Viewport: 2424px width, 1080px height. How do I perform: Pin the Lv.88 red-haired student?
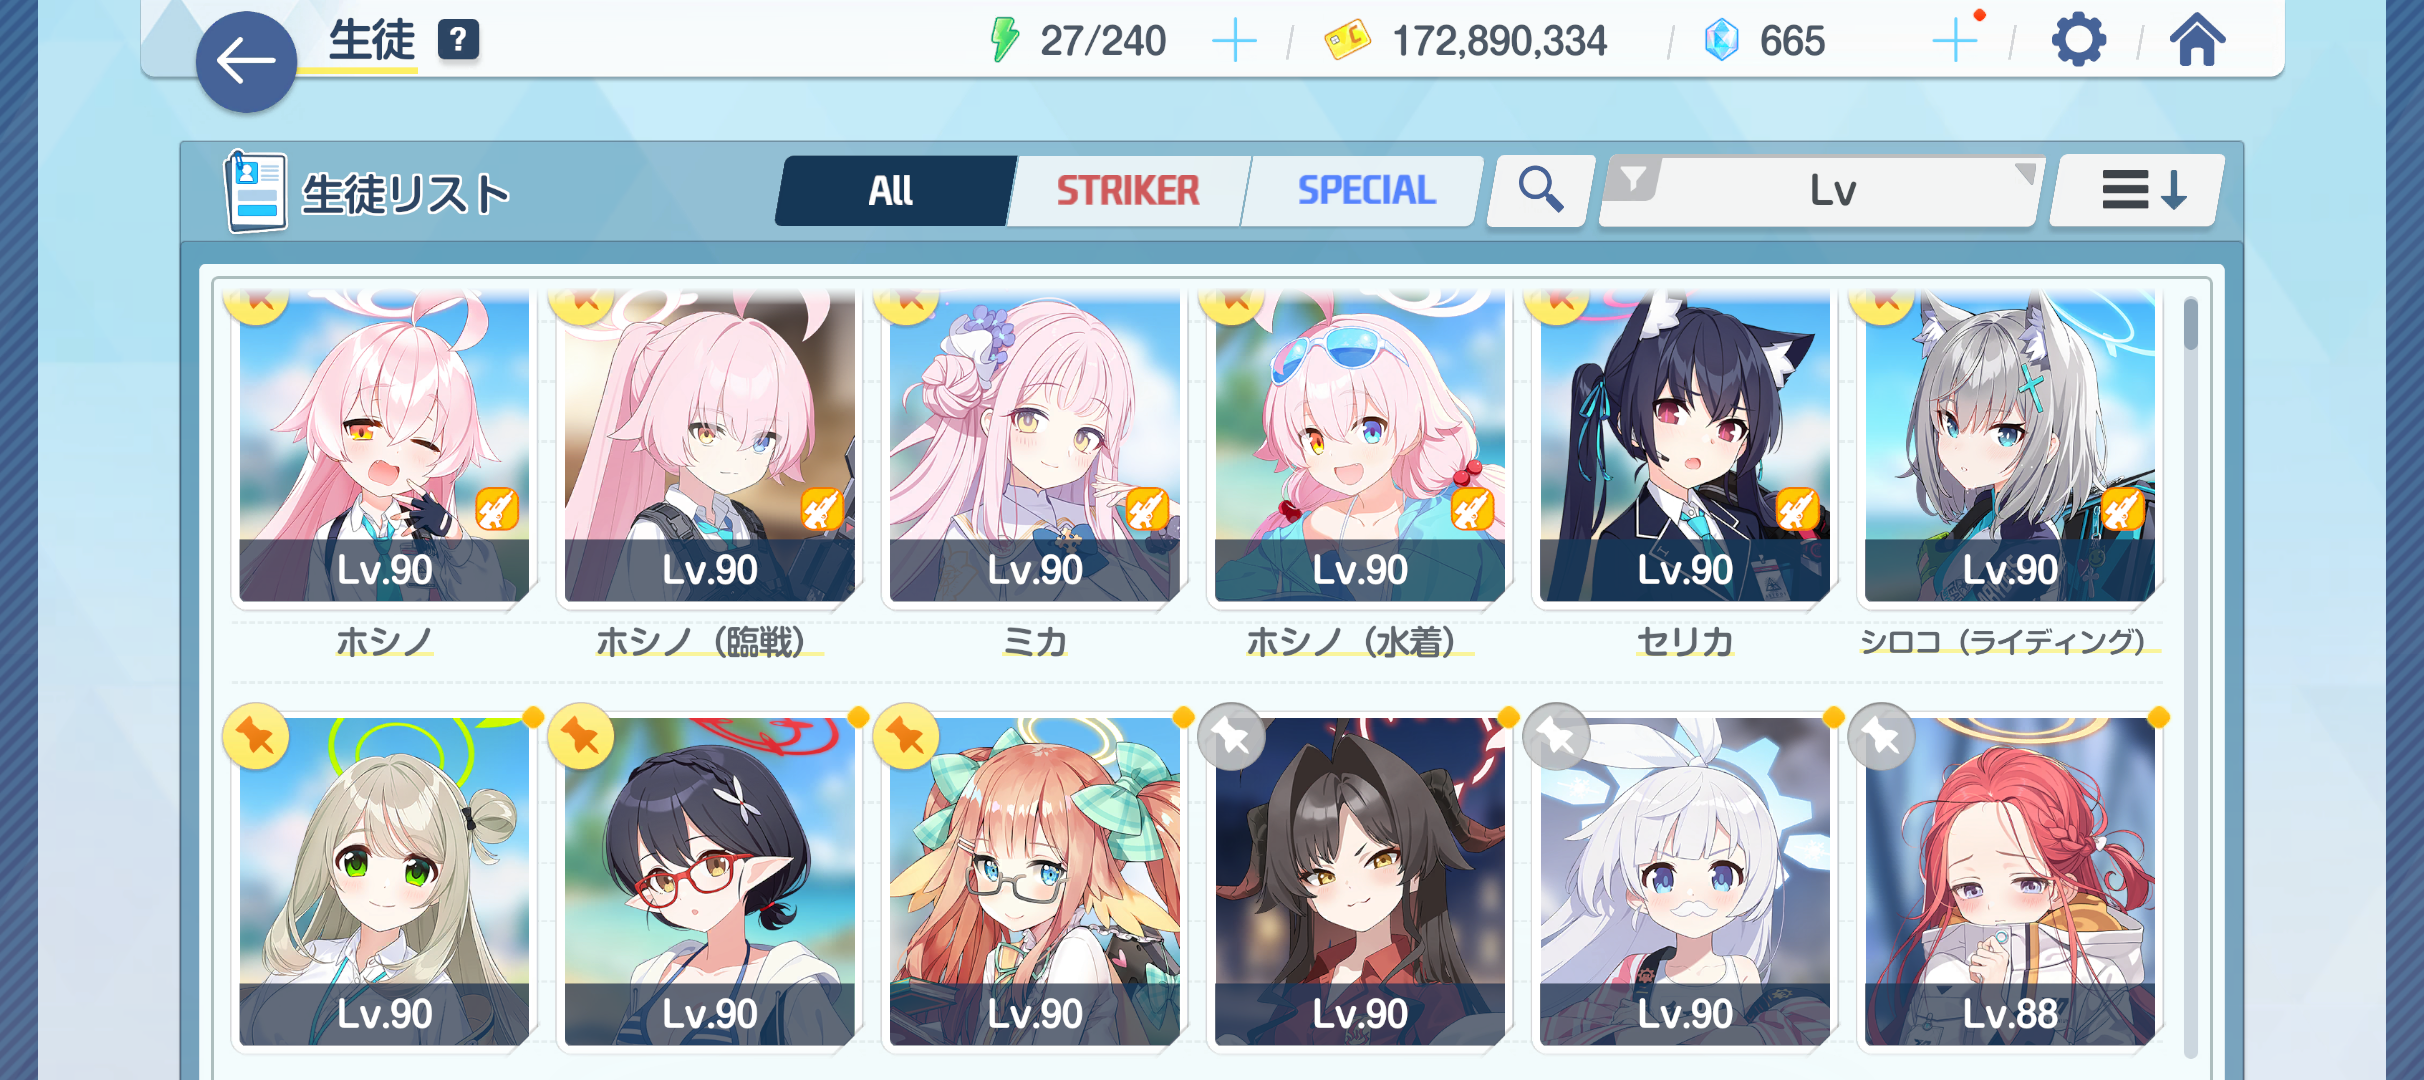(x=1882, y=738)
